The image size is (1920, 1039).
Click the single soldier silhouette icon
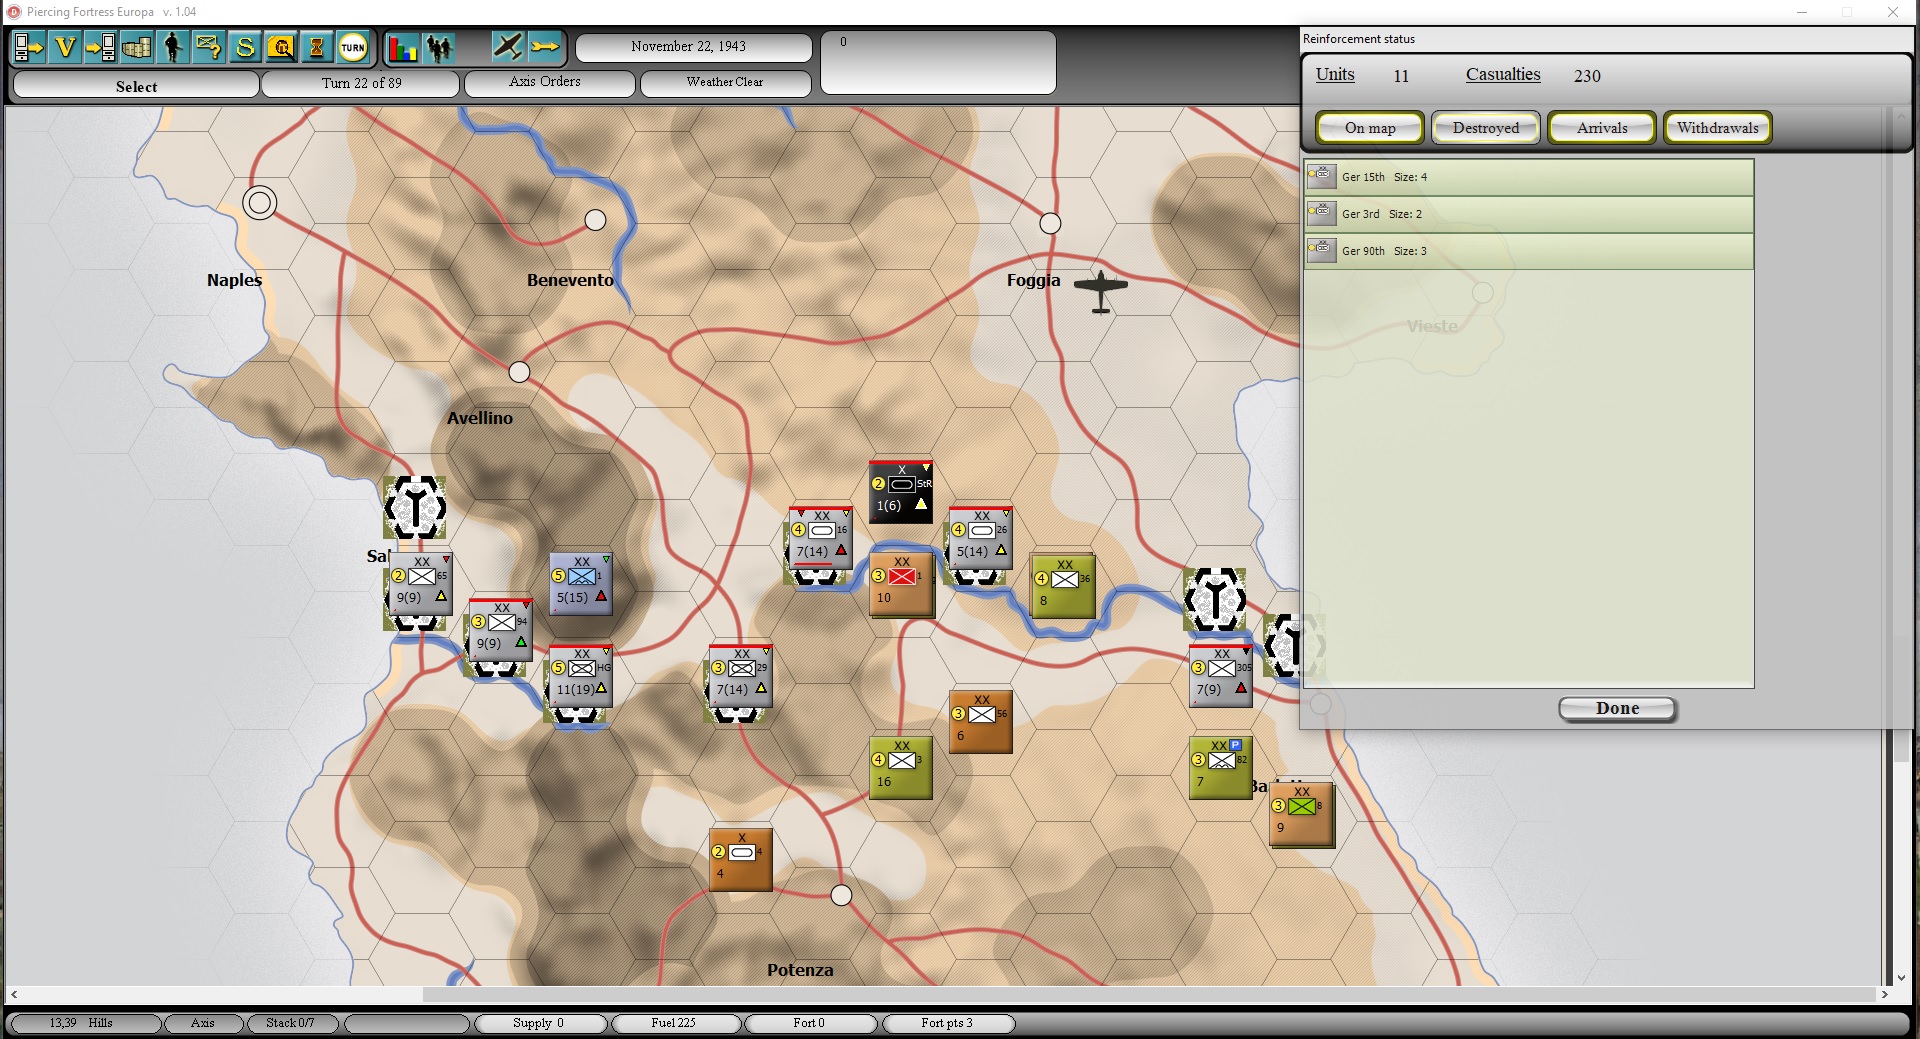[x=173, y=47]
